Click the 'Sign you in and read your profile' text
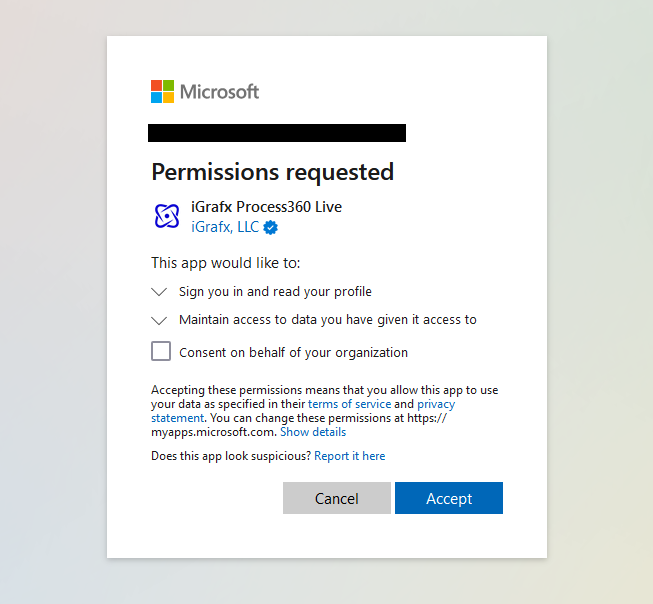Screen dimensions: 653x604 pyautogui.click(x=275, y=292)
